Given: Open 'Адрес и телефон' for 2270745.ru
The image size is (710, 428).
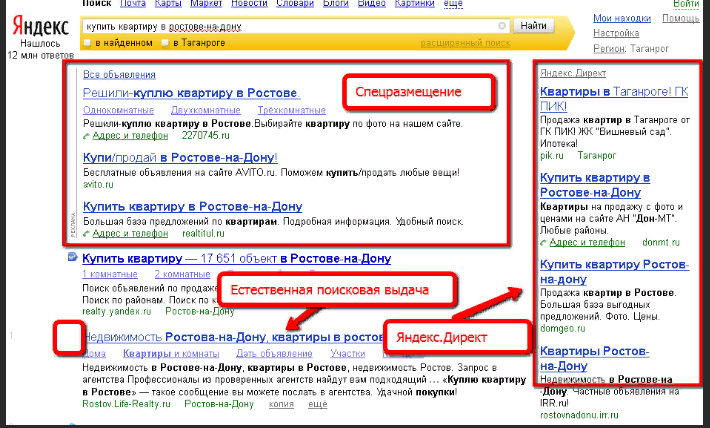Looking at the screenshot, I should [x=130, y=136].
